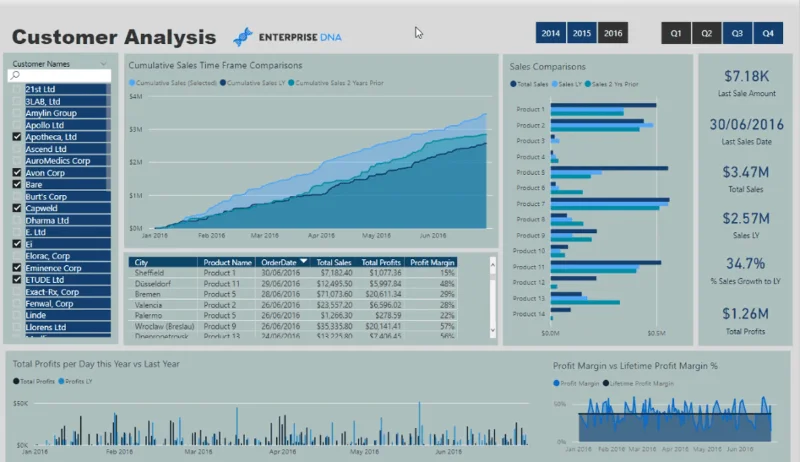Sort table by Total Sales header
Image resolution: width=800 pixels, height=462 pixels.
[x=334, y=262]
